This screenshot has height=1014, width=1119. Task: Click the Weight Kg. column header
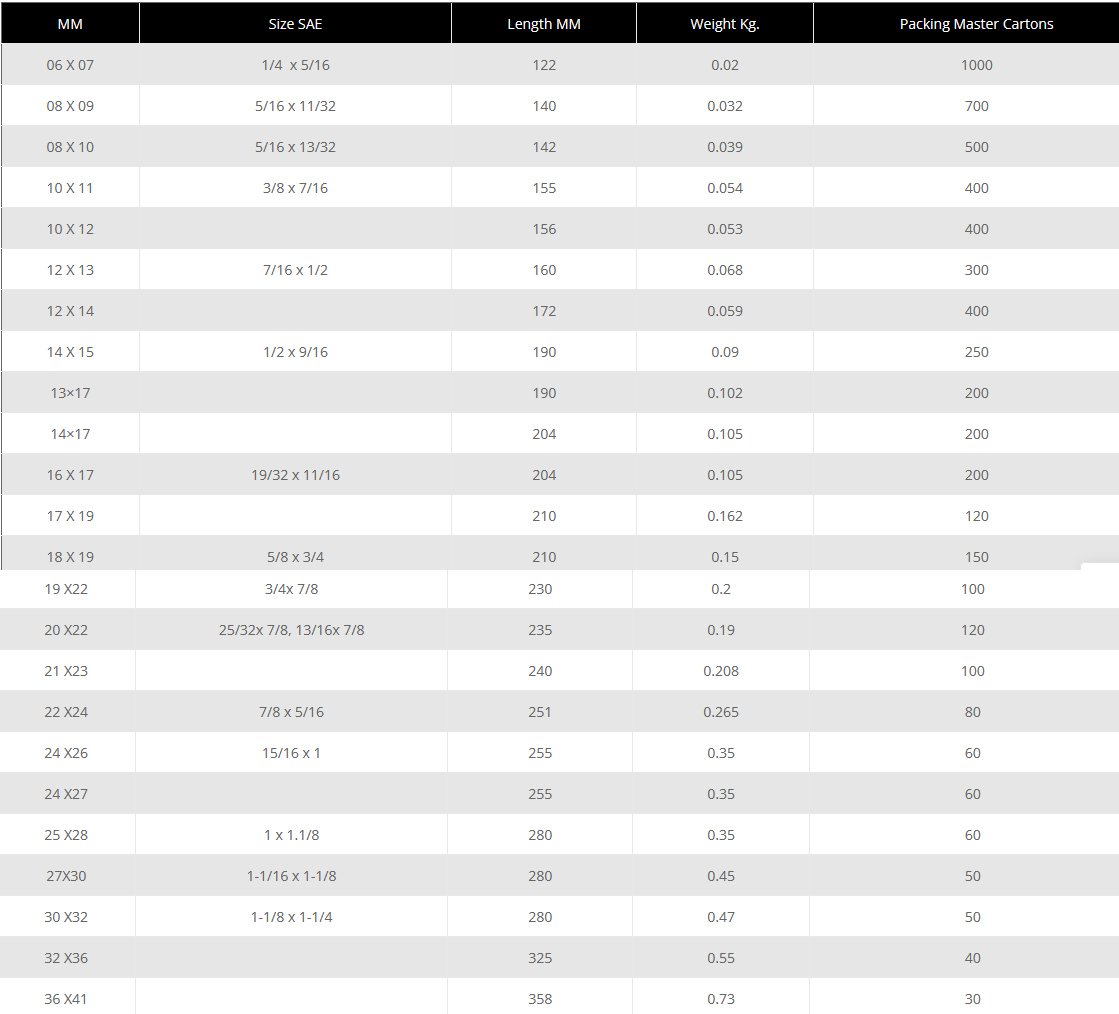pyautogui.click(x=724, y=24)
